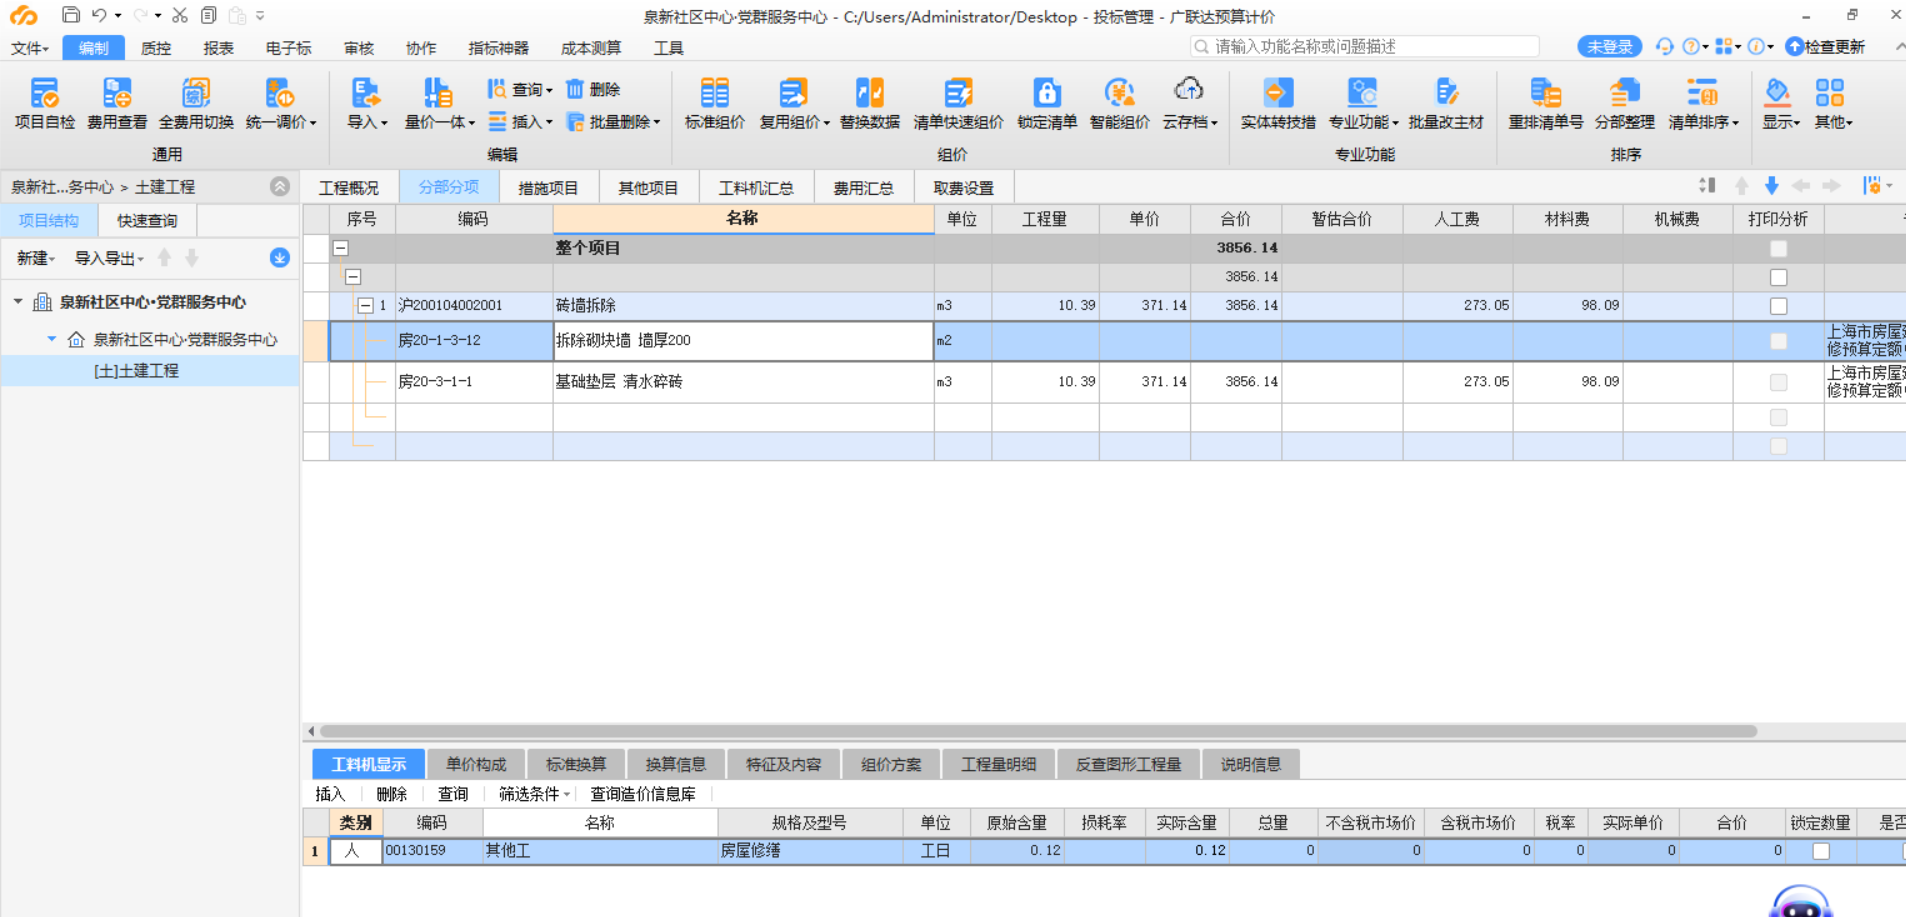Viewport: 1906px width, 917px height.
Task: Open the 措施项目 tab
Action: pyautogui.click(x=548, y=187)
